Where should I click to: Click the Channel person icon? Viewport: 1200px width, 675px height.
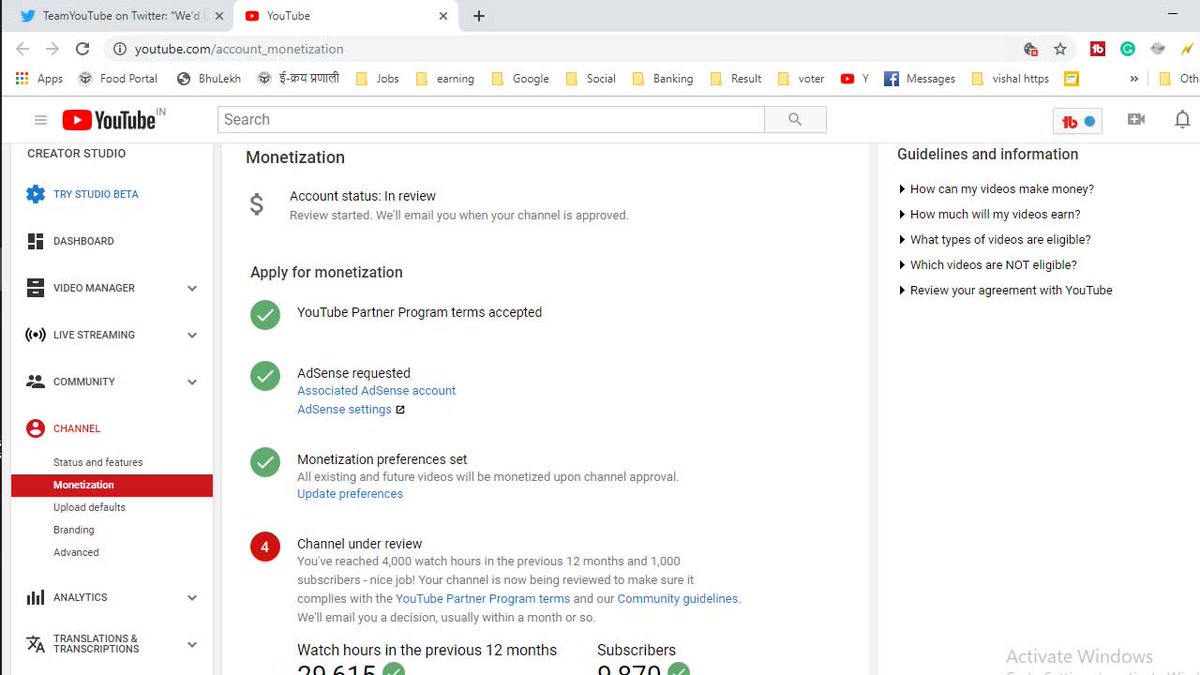click(36, 428)
